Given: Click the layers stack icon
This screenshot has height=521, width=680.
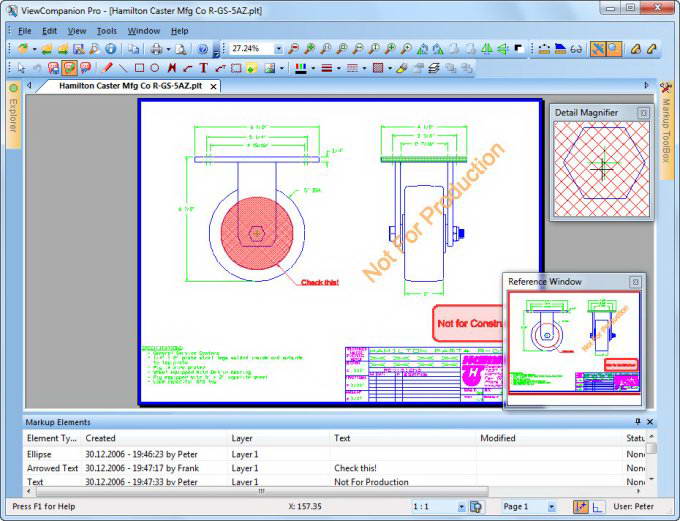Looking at the screenshot, I should point(433,68).
